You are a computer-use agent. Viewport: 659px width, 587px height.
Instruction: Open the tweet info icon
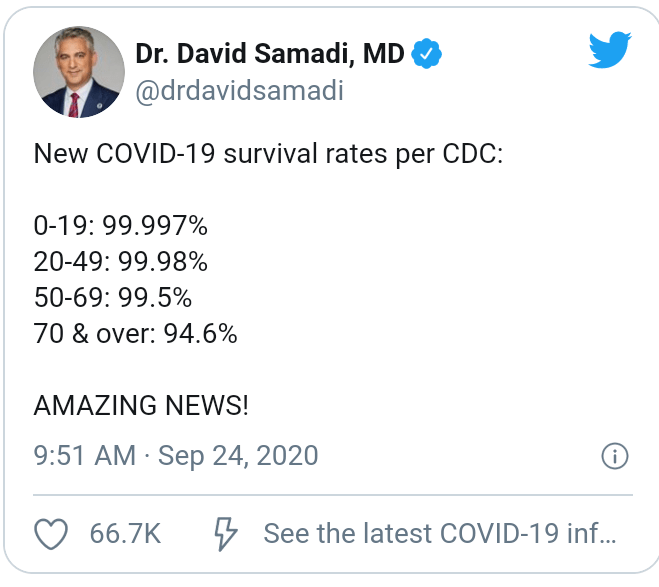pos(613,457)
